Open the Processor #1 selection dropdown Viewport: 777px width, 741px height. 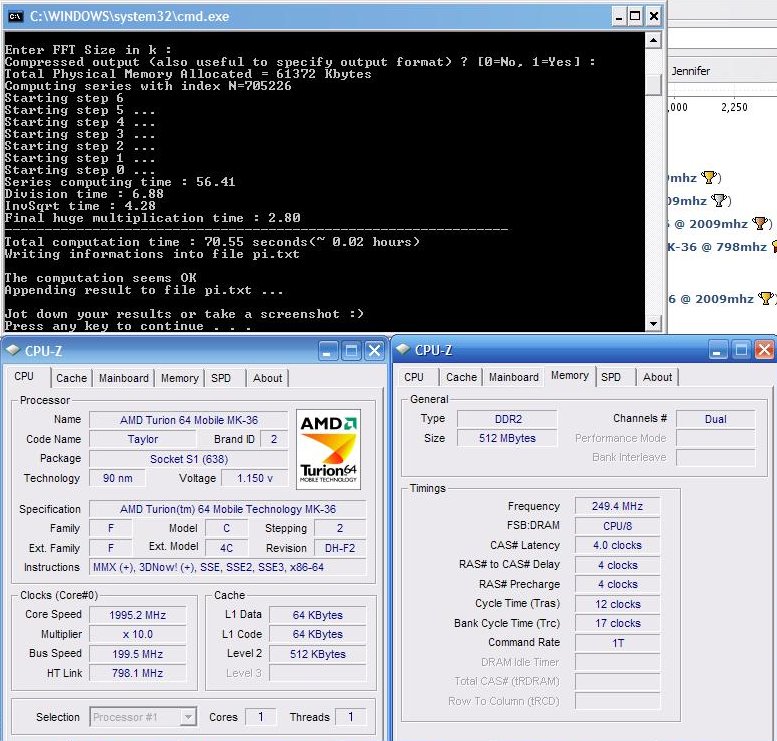click(143, 717)
